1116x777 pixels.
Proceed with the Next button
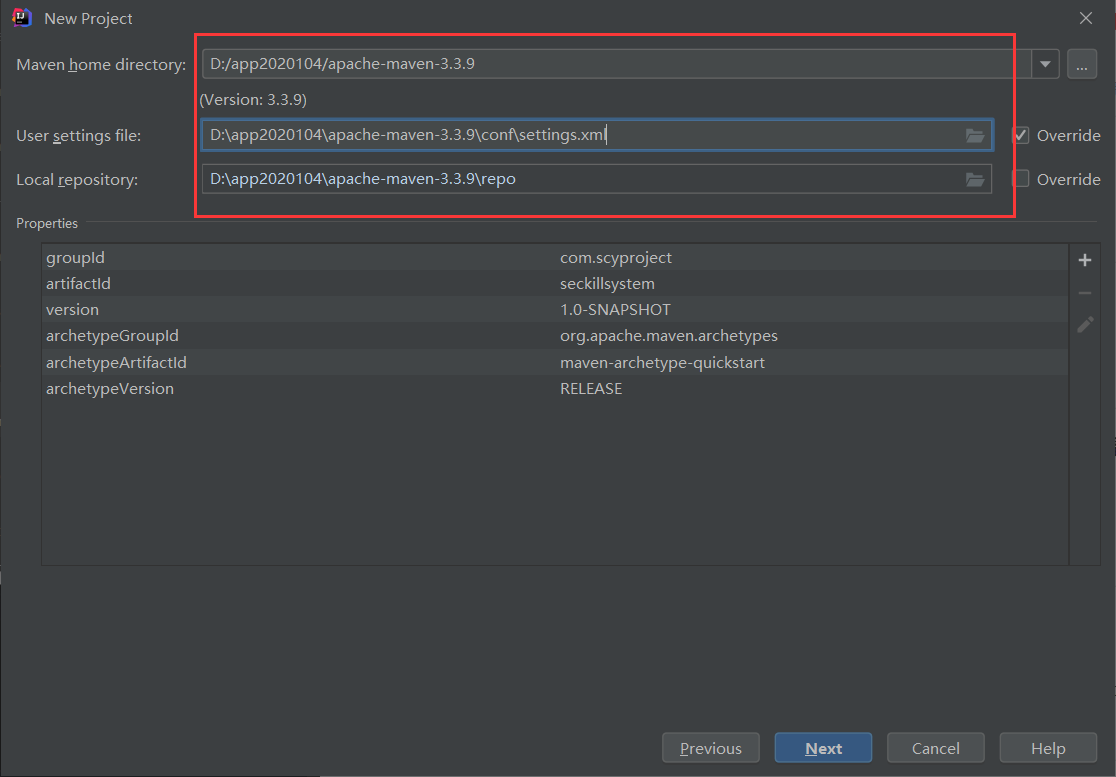coord(823,748)
